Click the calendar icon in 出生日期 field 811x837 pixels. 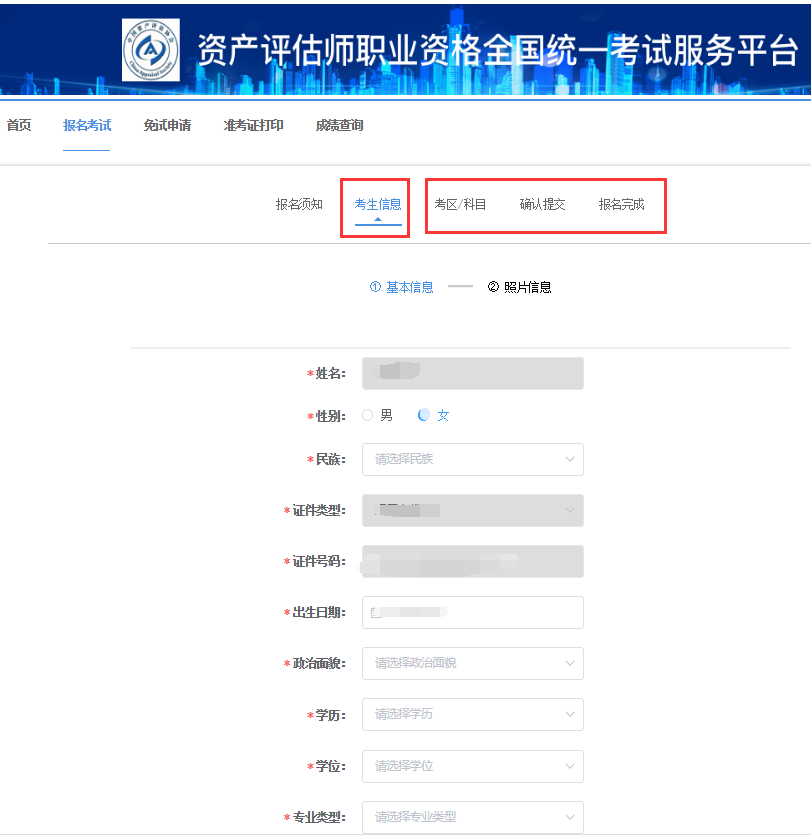click(x=376, y=612)
